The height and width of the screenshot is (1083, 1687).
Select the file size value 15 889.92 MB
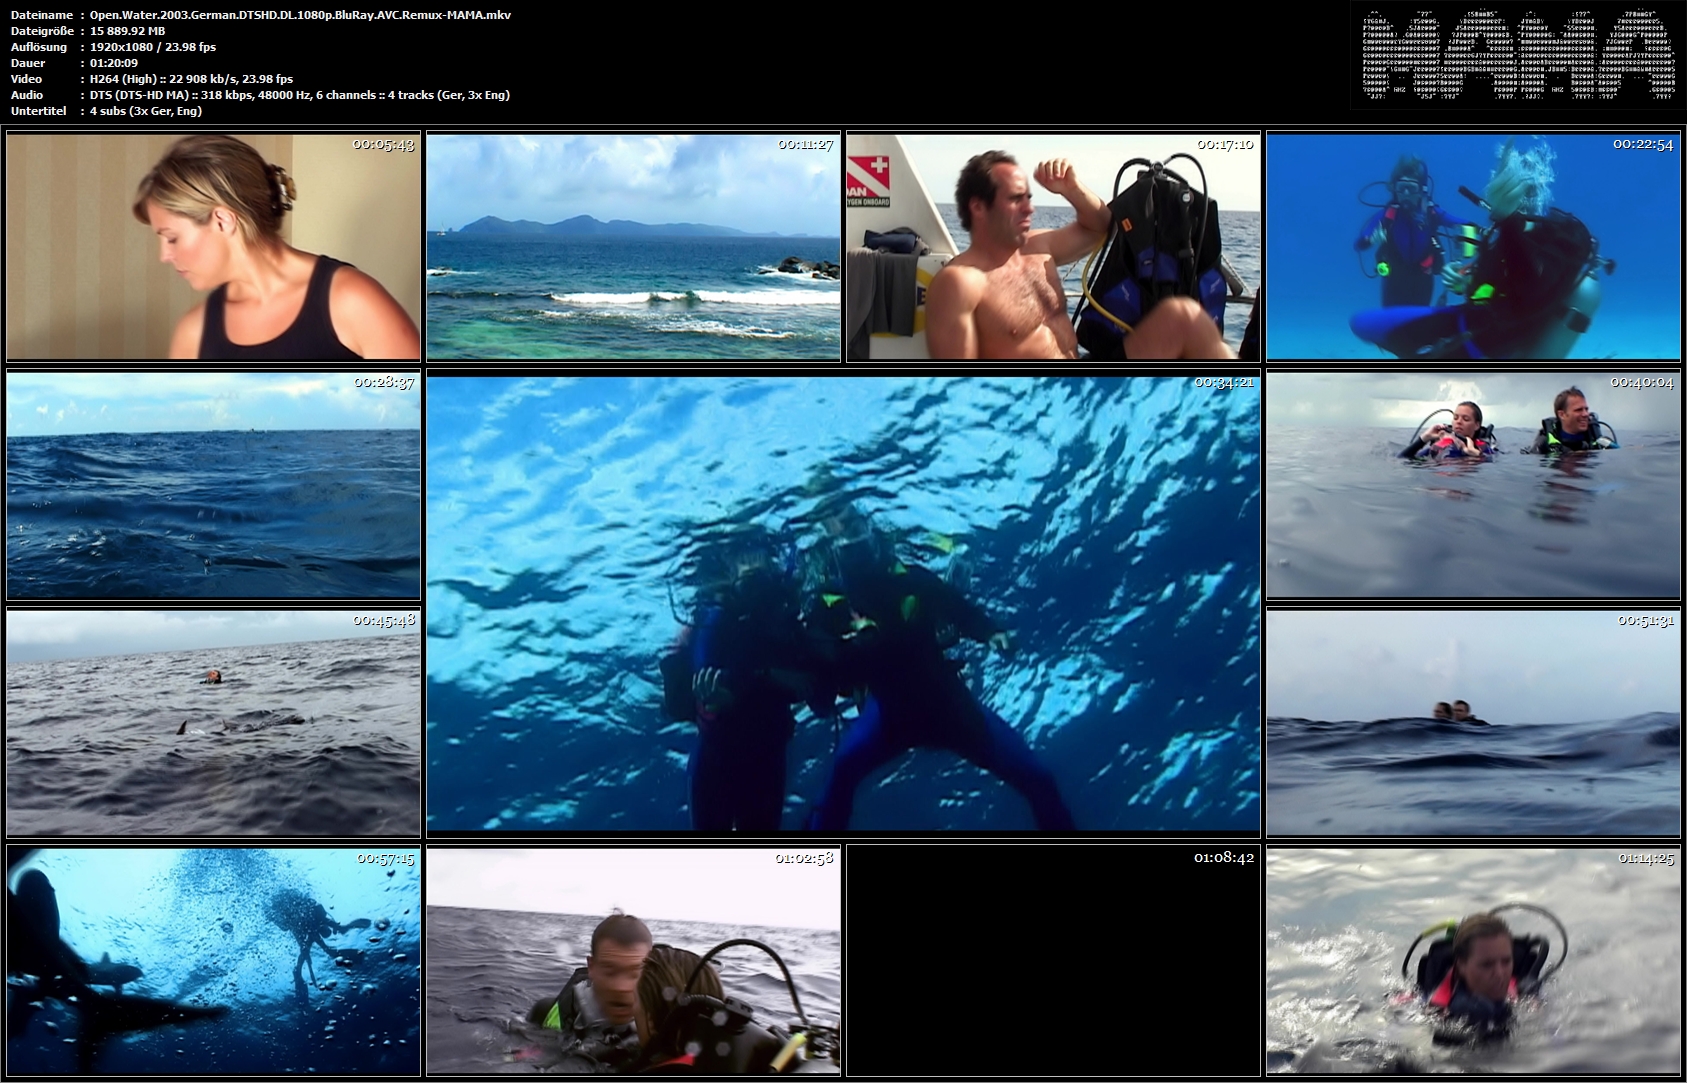point(127,31)
